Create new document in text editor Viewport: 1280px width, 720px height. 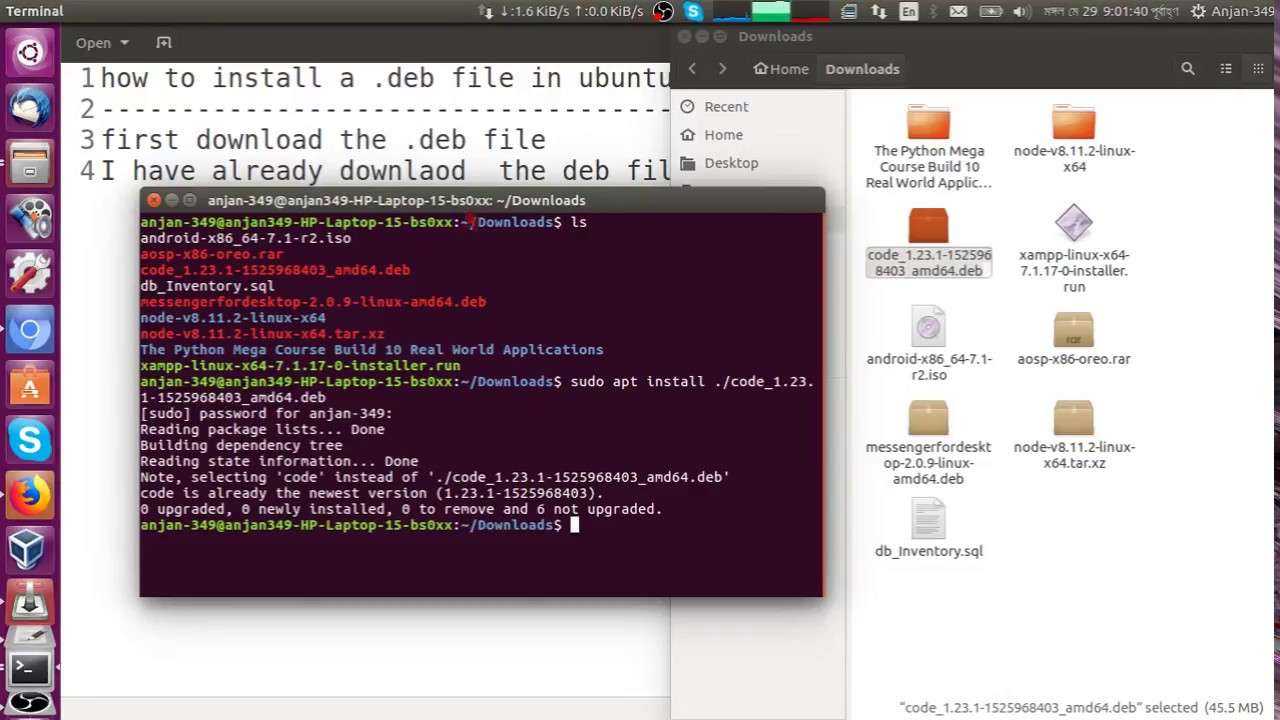[164, 43]
